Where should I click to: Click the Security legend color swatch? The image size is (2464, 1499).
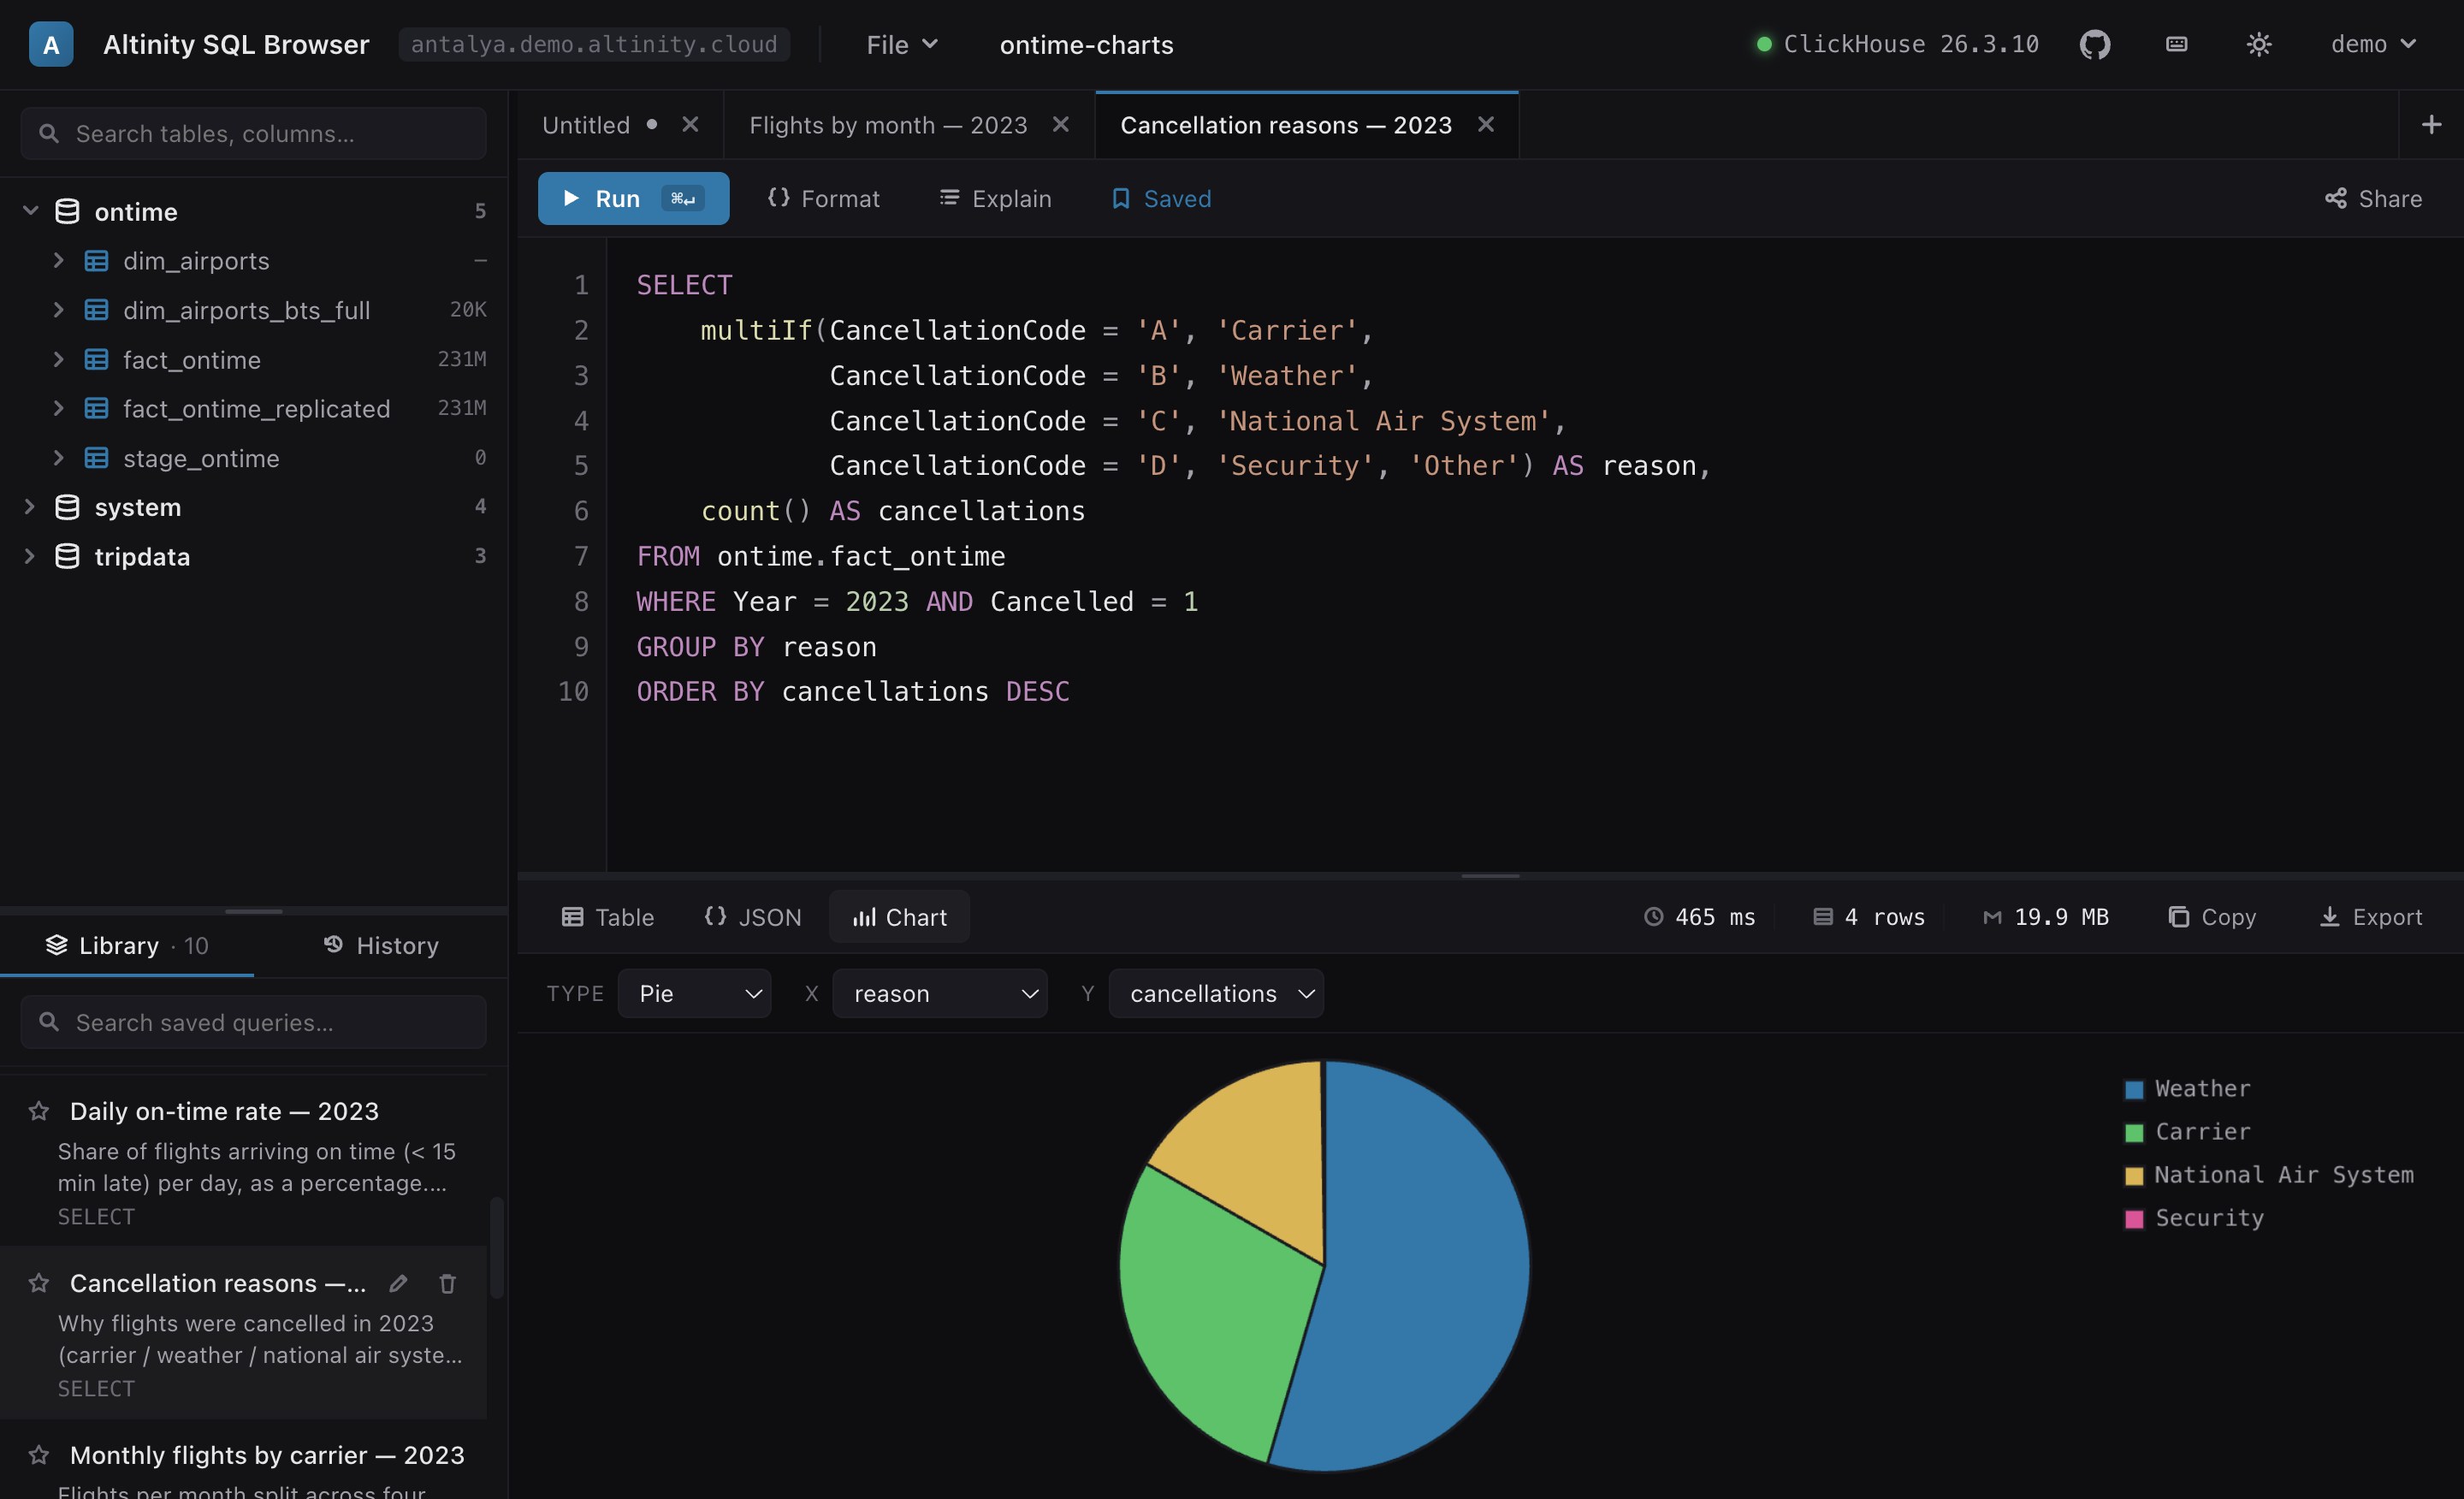(2134, 1219)
